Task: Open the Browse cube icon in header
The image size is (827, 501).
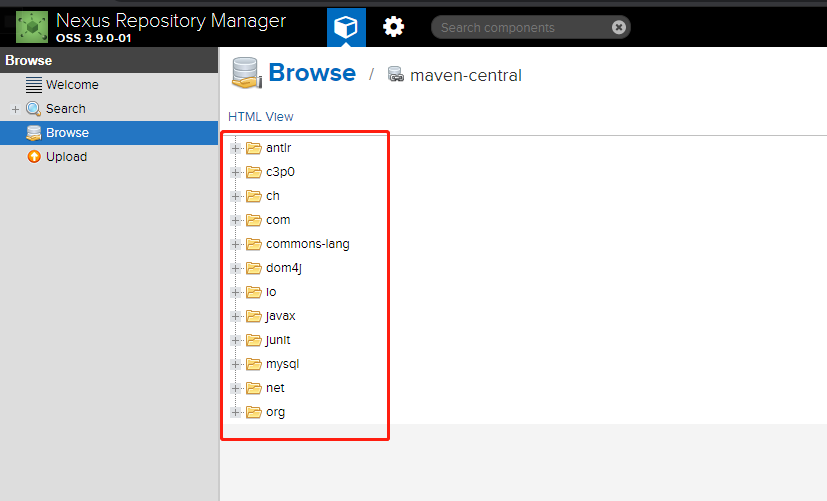Action: tap(346, 27)
